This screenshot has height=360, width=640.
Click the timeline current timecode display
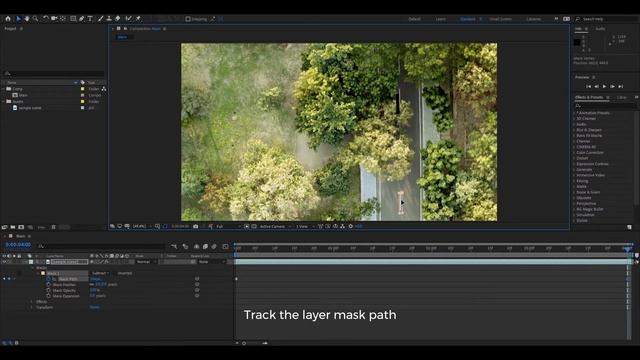[18, 245]
